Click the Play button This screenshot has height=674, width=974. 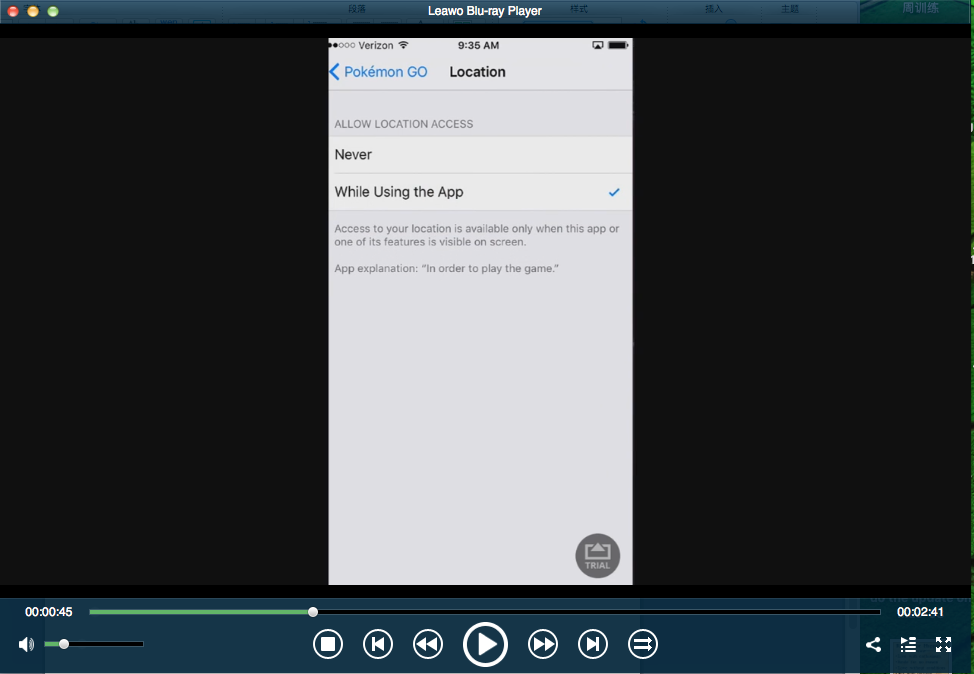[x=485, y=644]
